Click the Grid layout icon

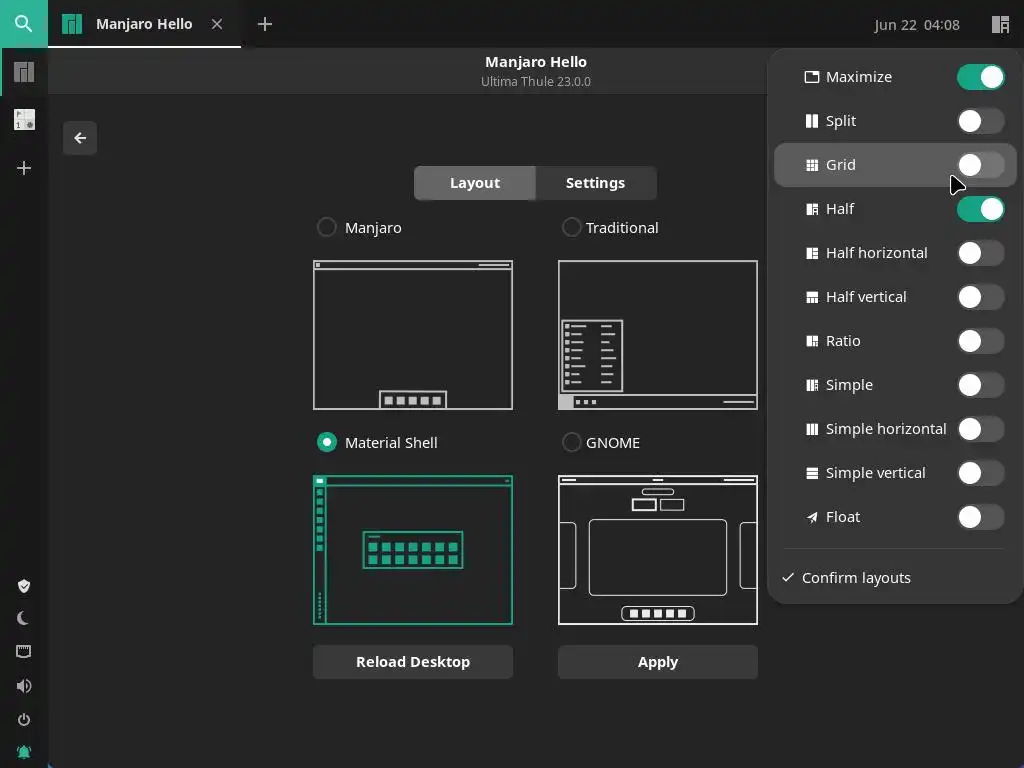(x=812, y=165)
